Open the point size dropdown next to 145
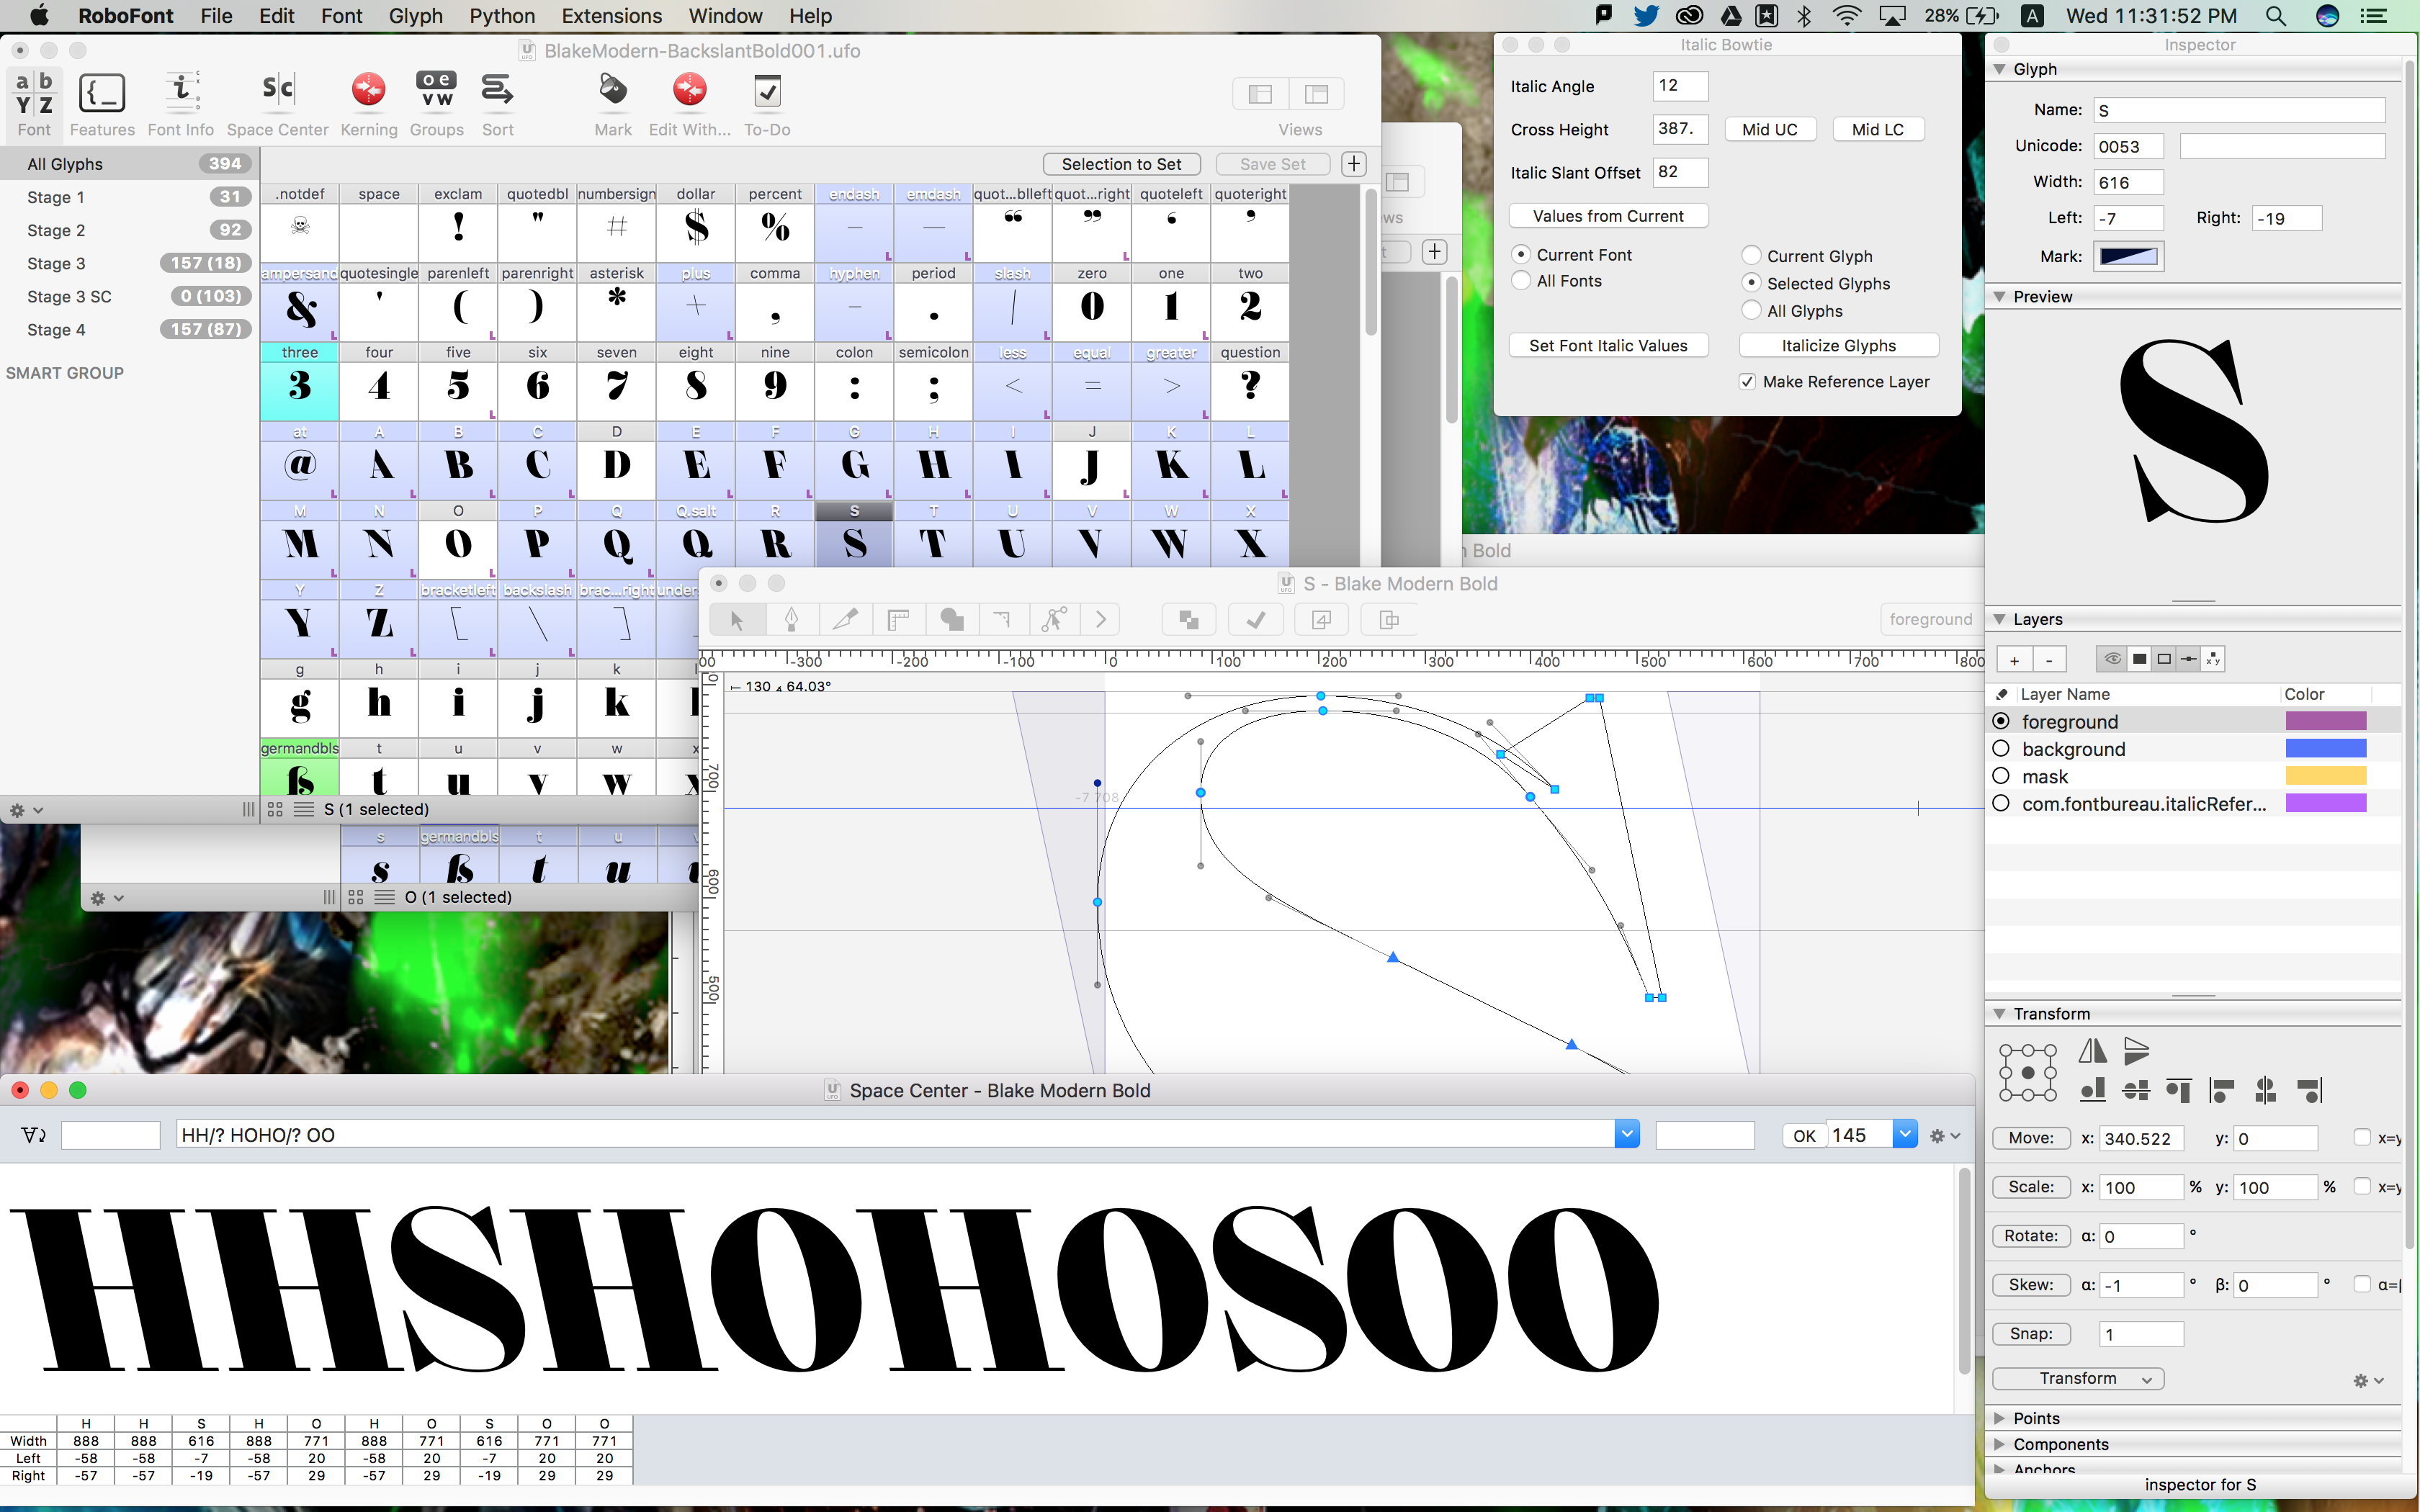 click(x=1905, y=1135)
